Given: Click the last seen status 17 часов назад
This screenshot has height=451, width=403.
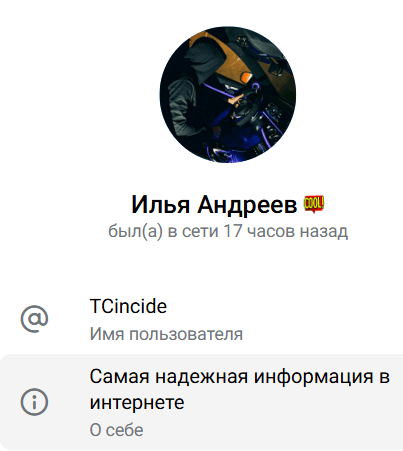Looking at the screenshot, I should (285, 231).
